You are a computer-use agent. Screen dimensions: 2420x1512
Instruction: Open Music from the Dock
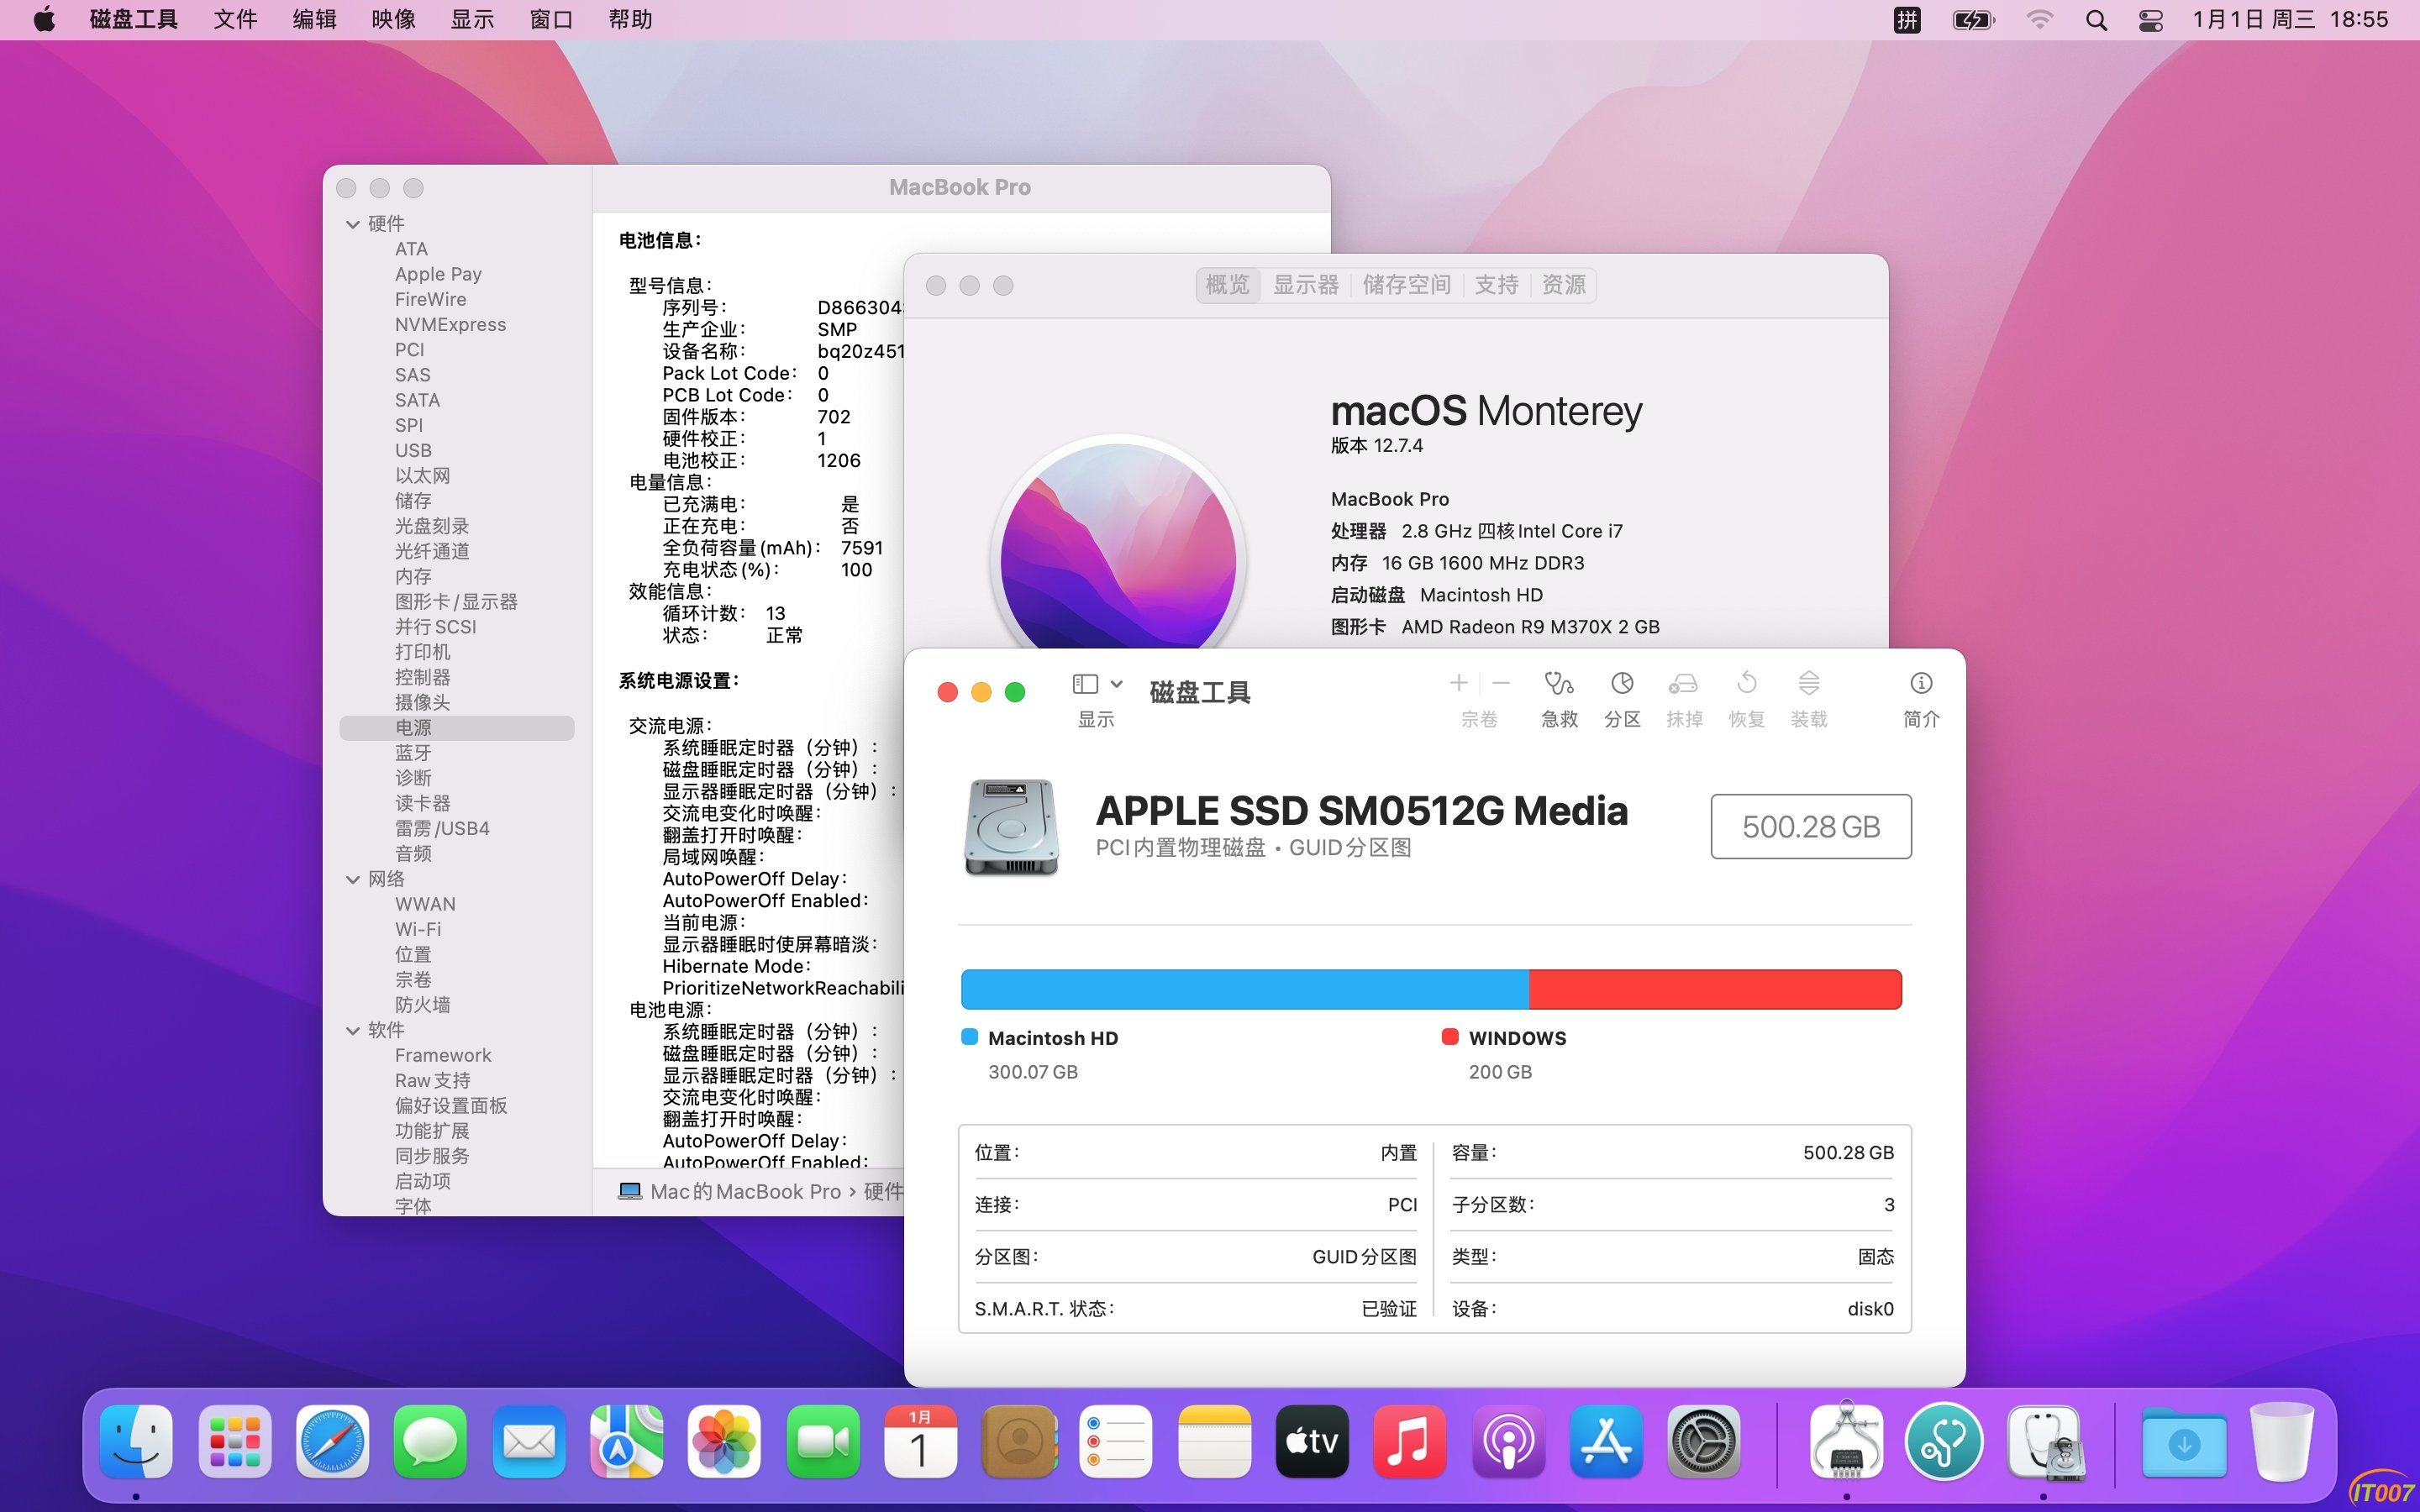(1410, 1441)
